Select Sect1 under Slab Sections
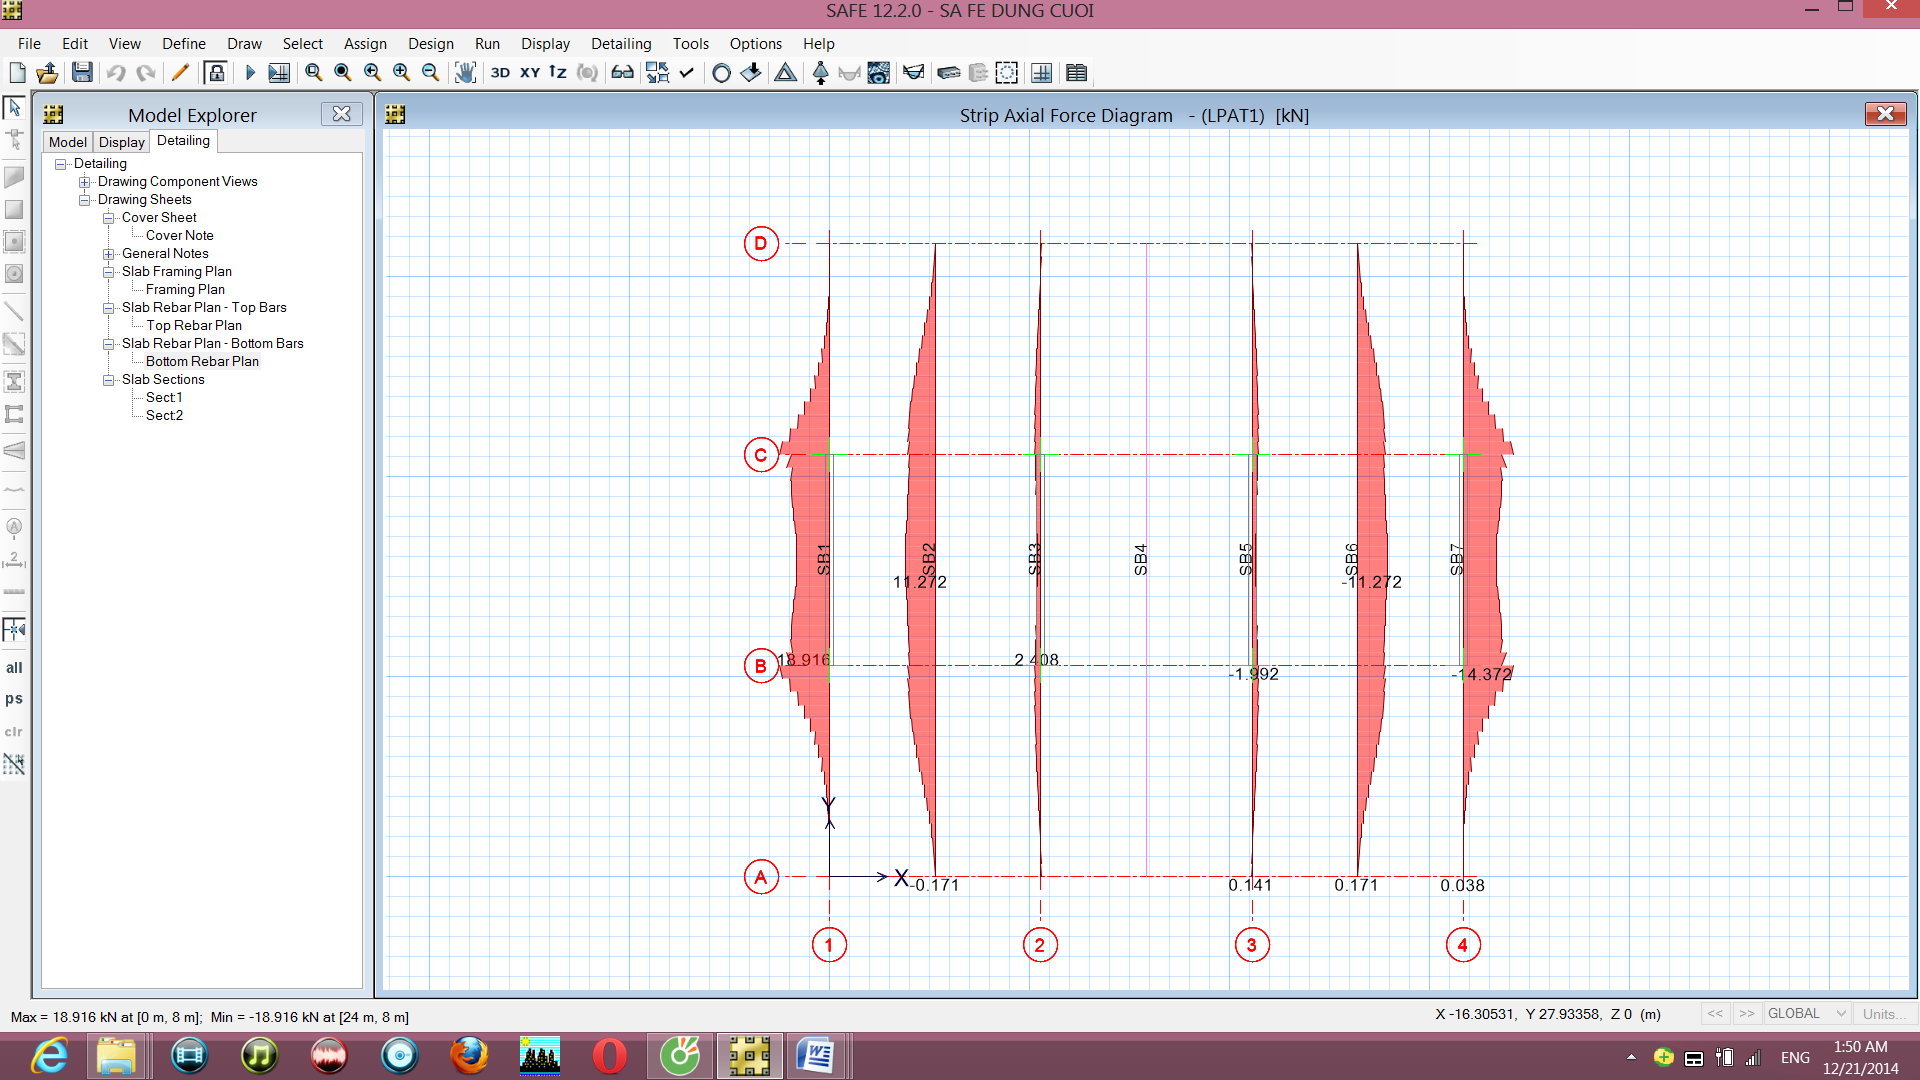 (x=164, y=398)
